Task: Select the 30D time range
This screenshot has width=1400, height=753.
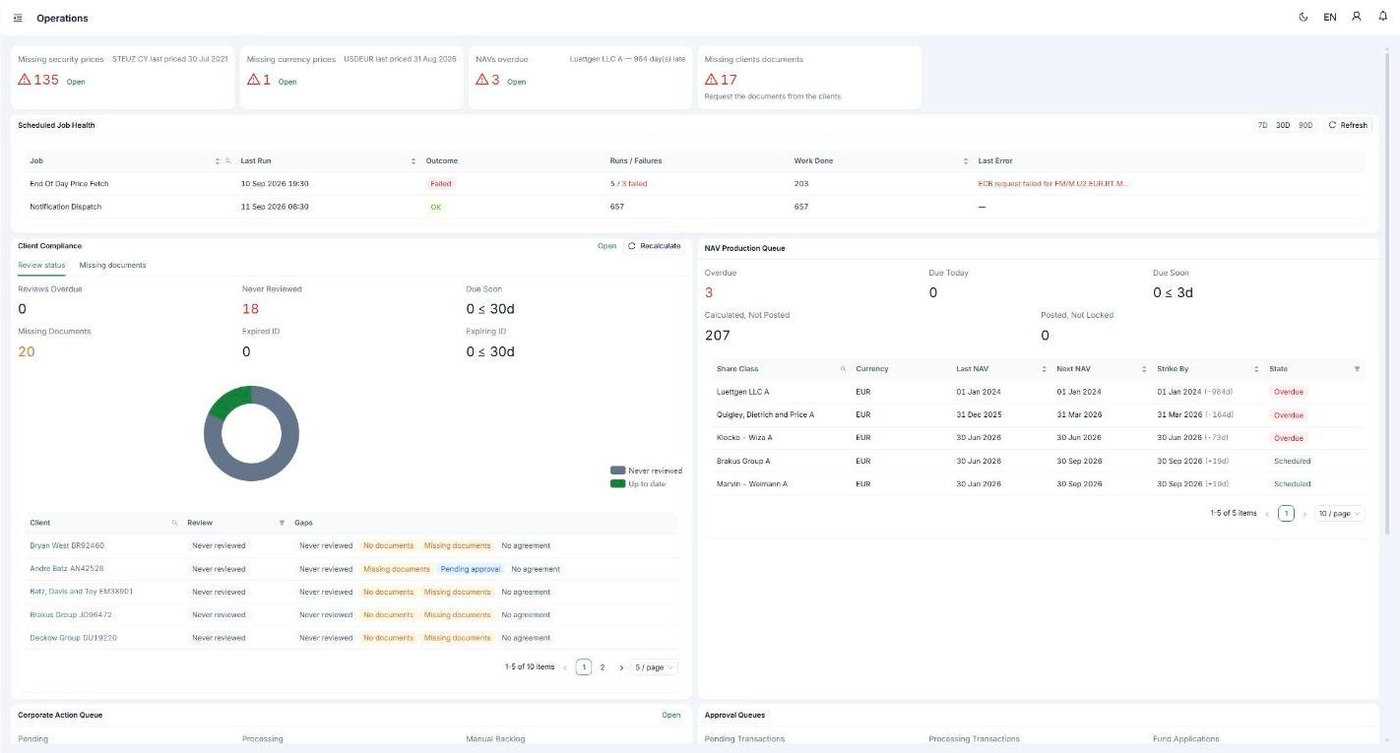Action: [x=1283, y=125]
